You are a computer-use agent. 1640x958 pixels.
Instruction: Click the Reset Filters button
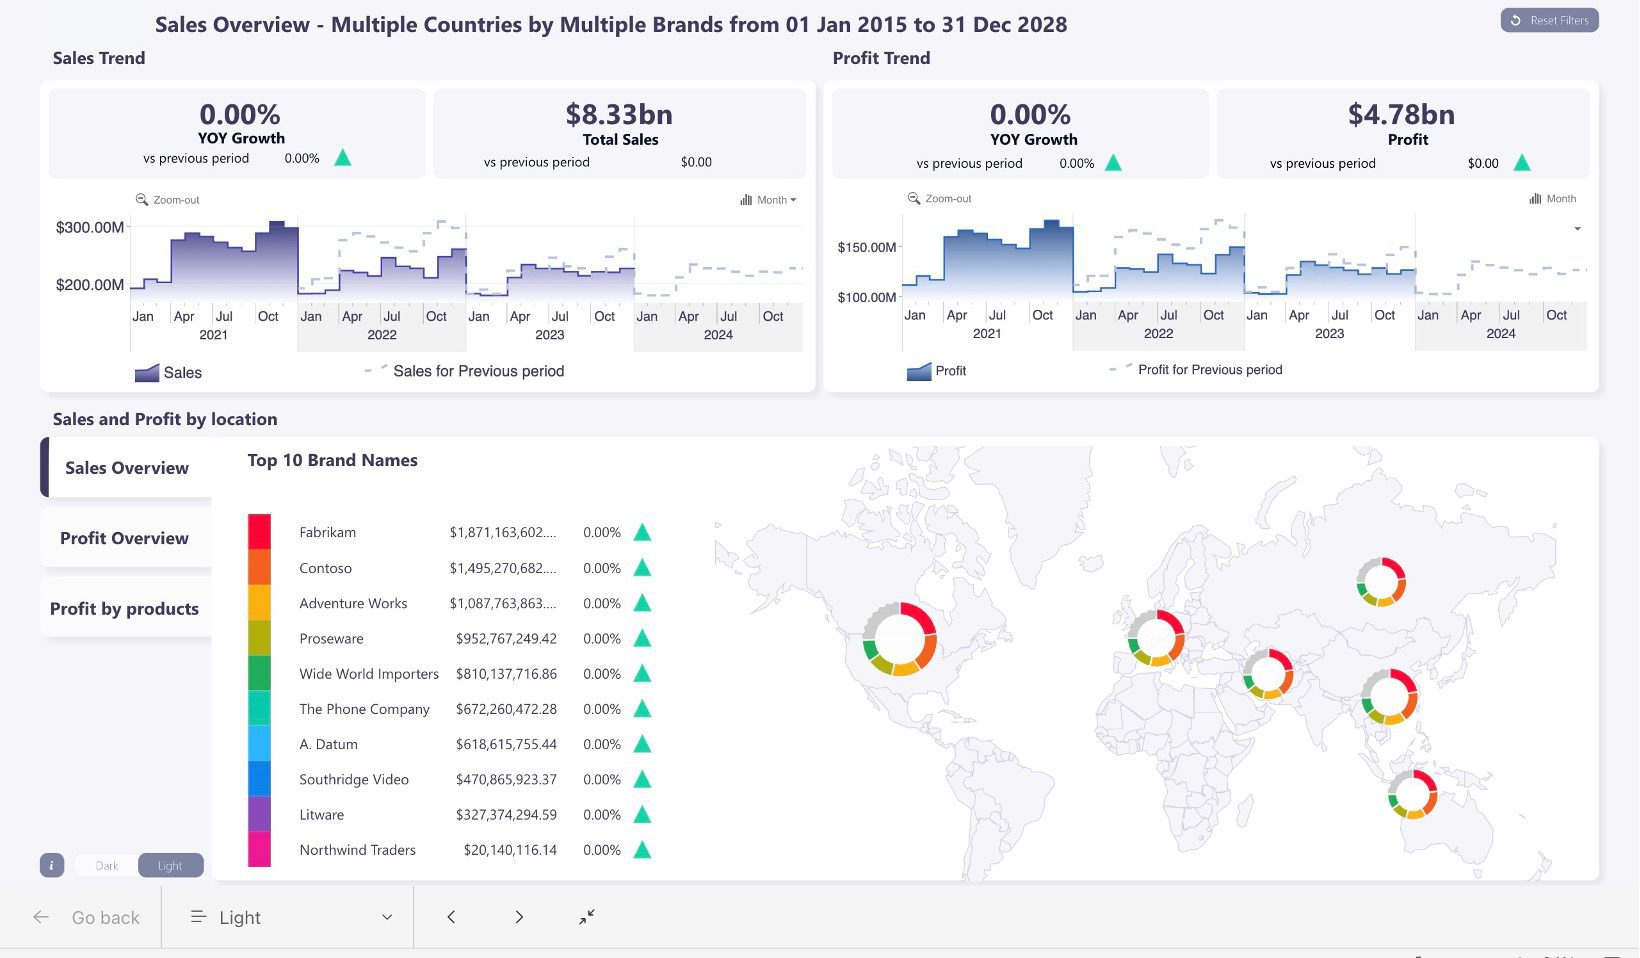coord(1549,20)
